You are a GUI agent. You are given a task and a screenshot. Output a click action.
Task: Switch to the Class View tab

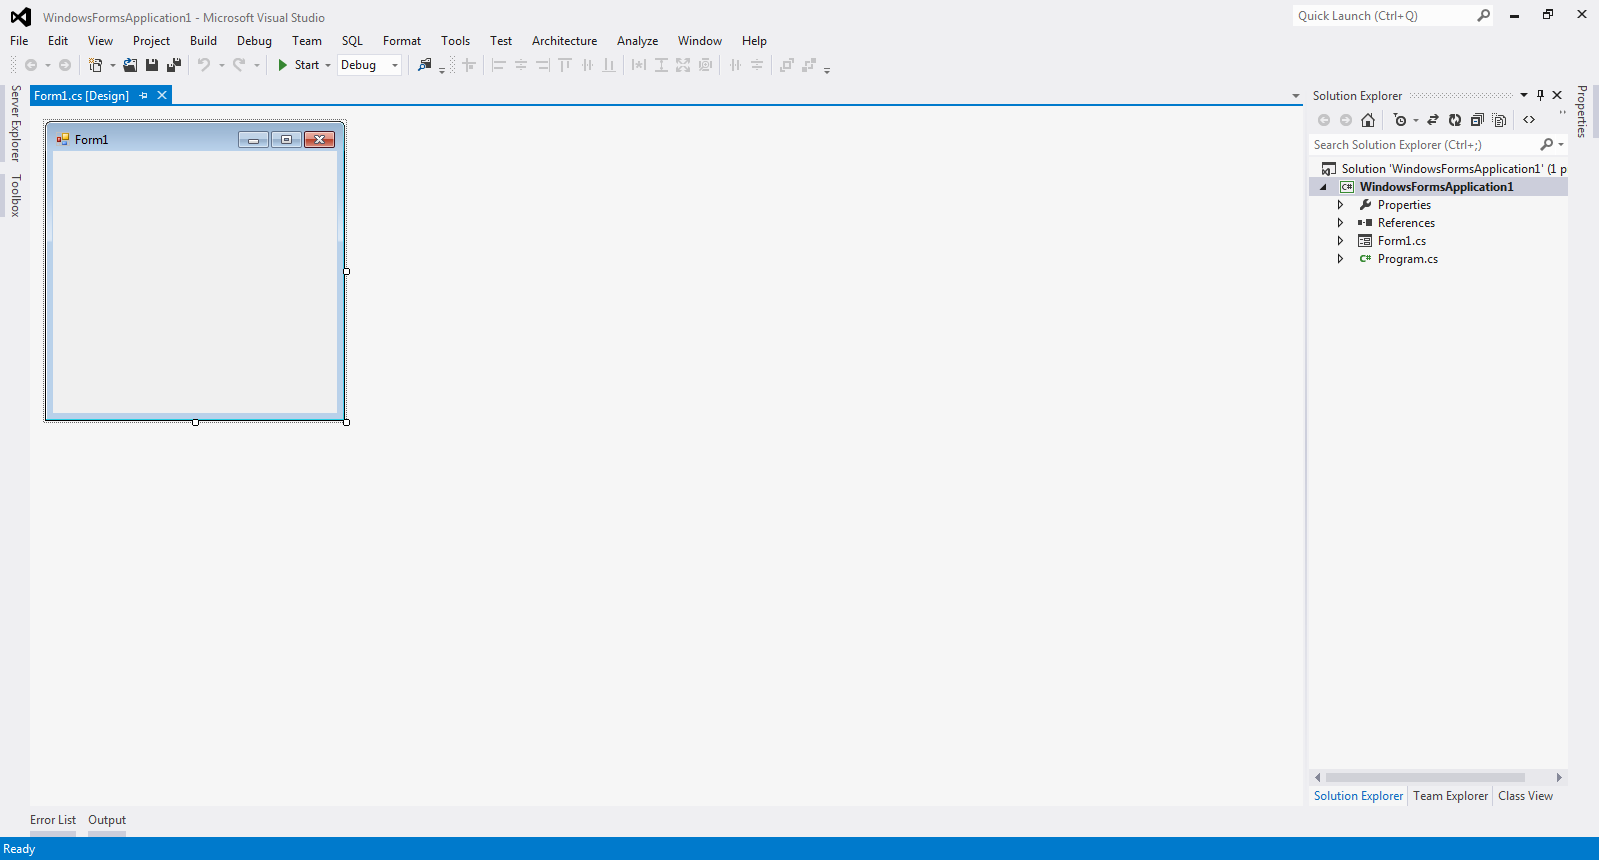[x=1525, y=796]
